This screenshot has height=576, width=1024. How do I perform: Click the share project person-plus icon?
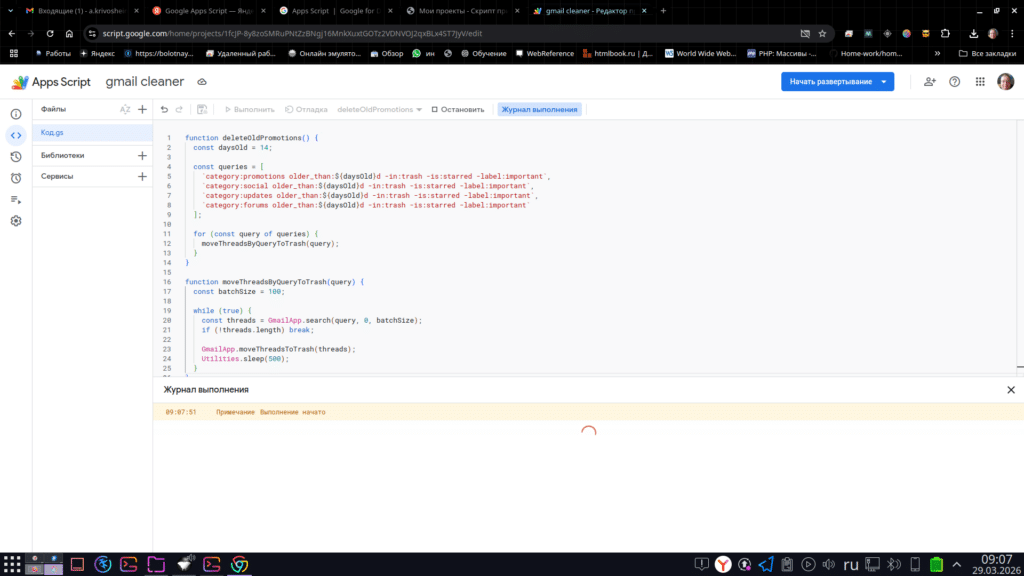point(930,82)
